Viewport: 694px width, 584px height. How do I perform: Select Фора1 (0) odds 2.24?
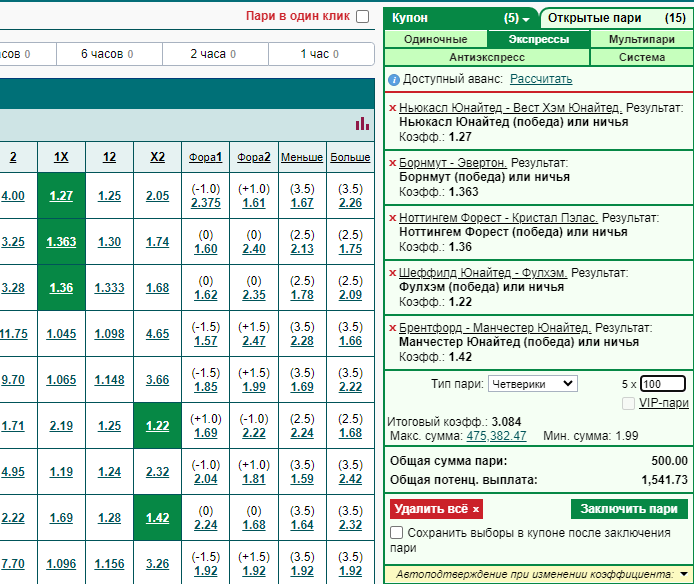[205, 525]
